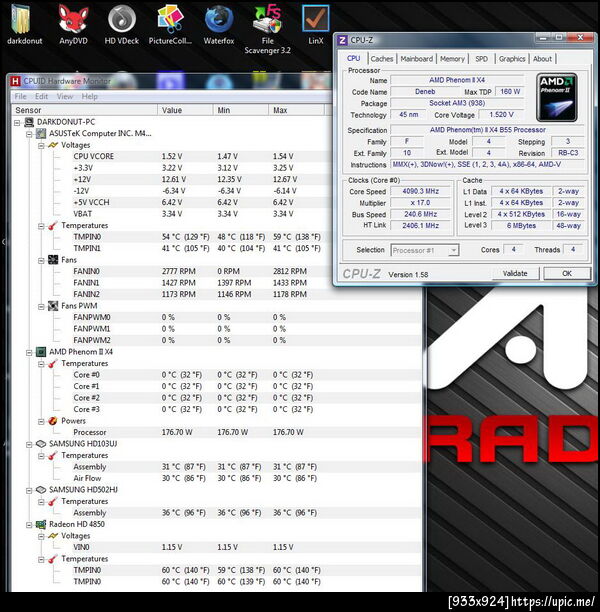Click the Min column header

click(240, 110)
